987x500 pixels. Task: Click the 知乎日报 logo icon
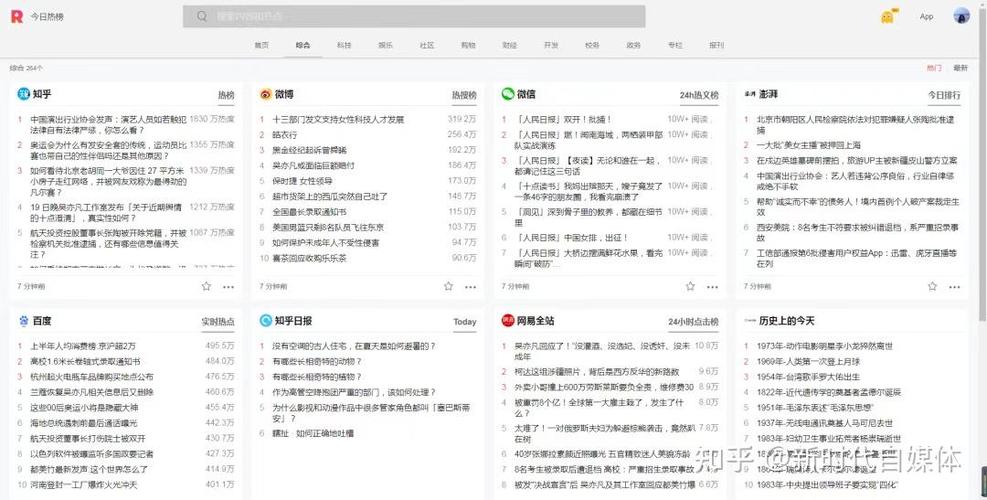tap(266, 321)
